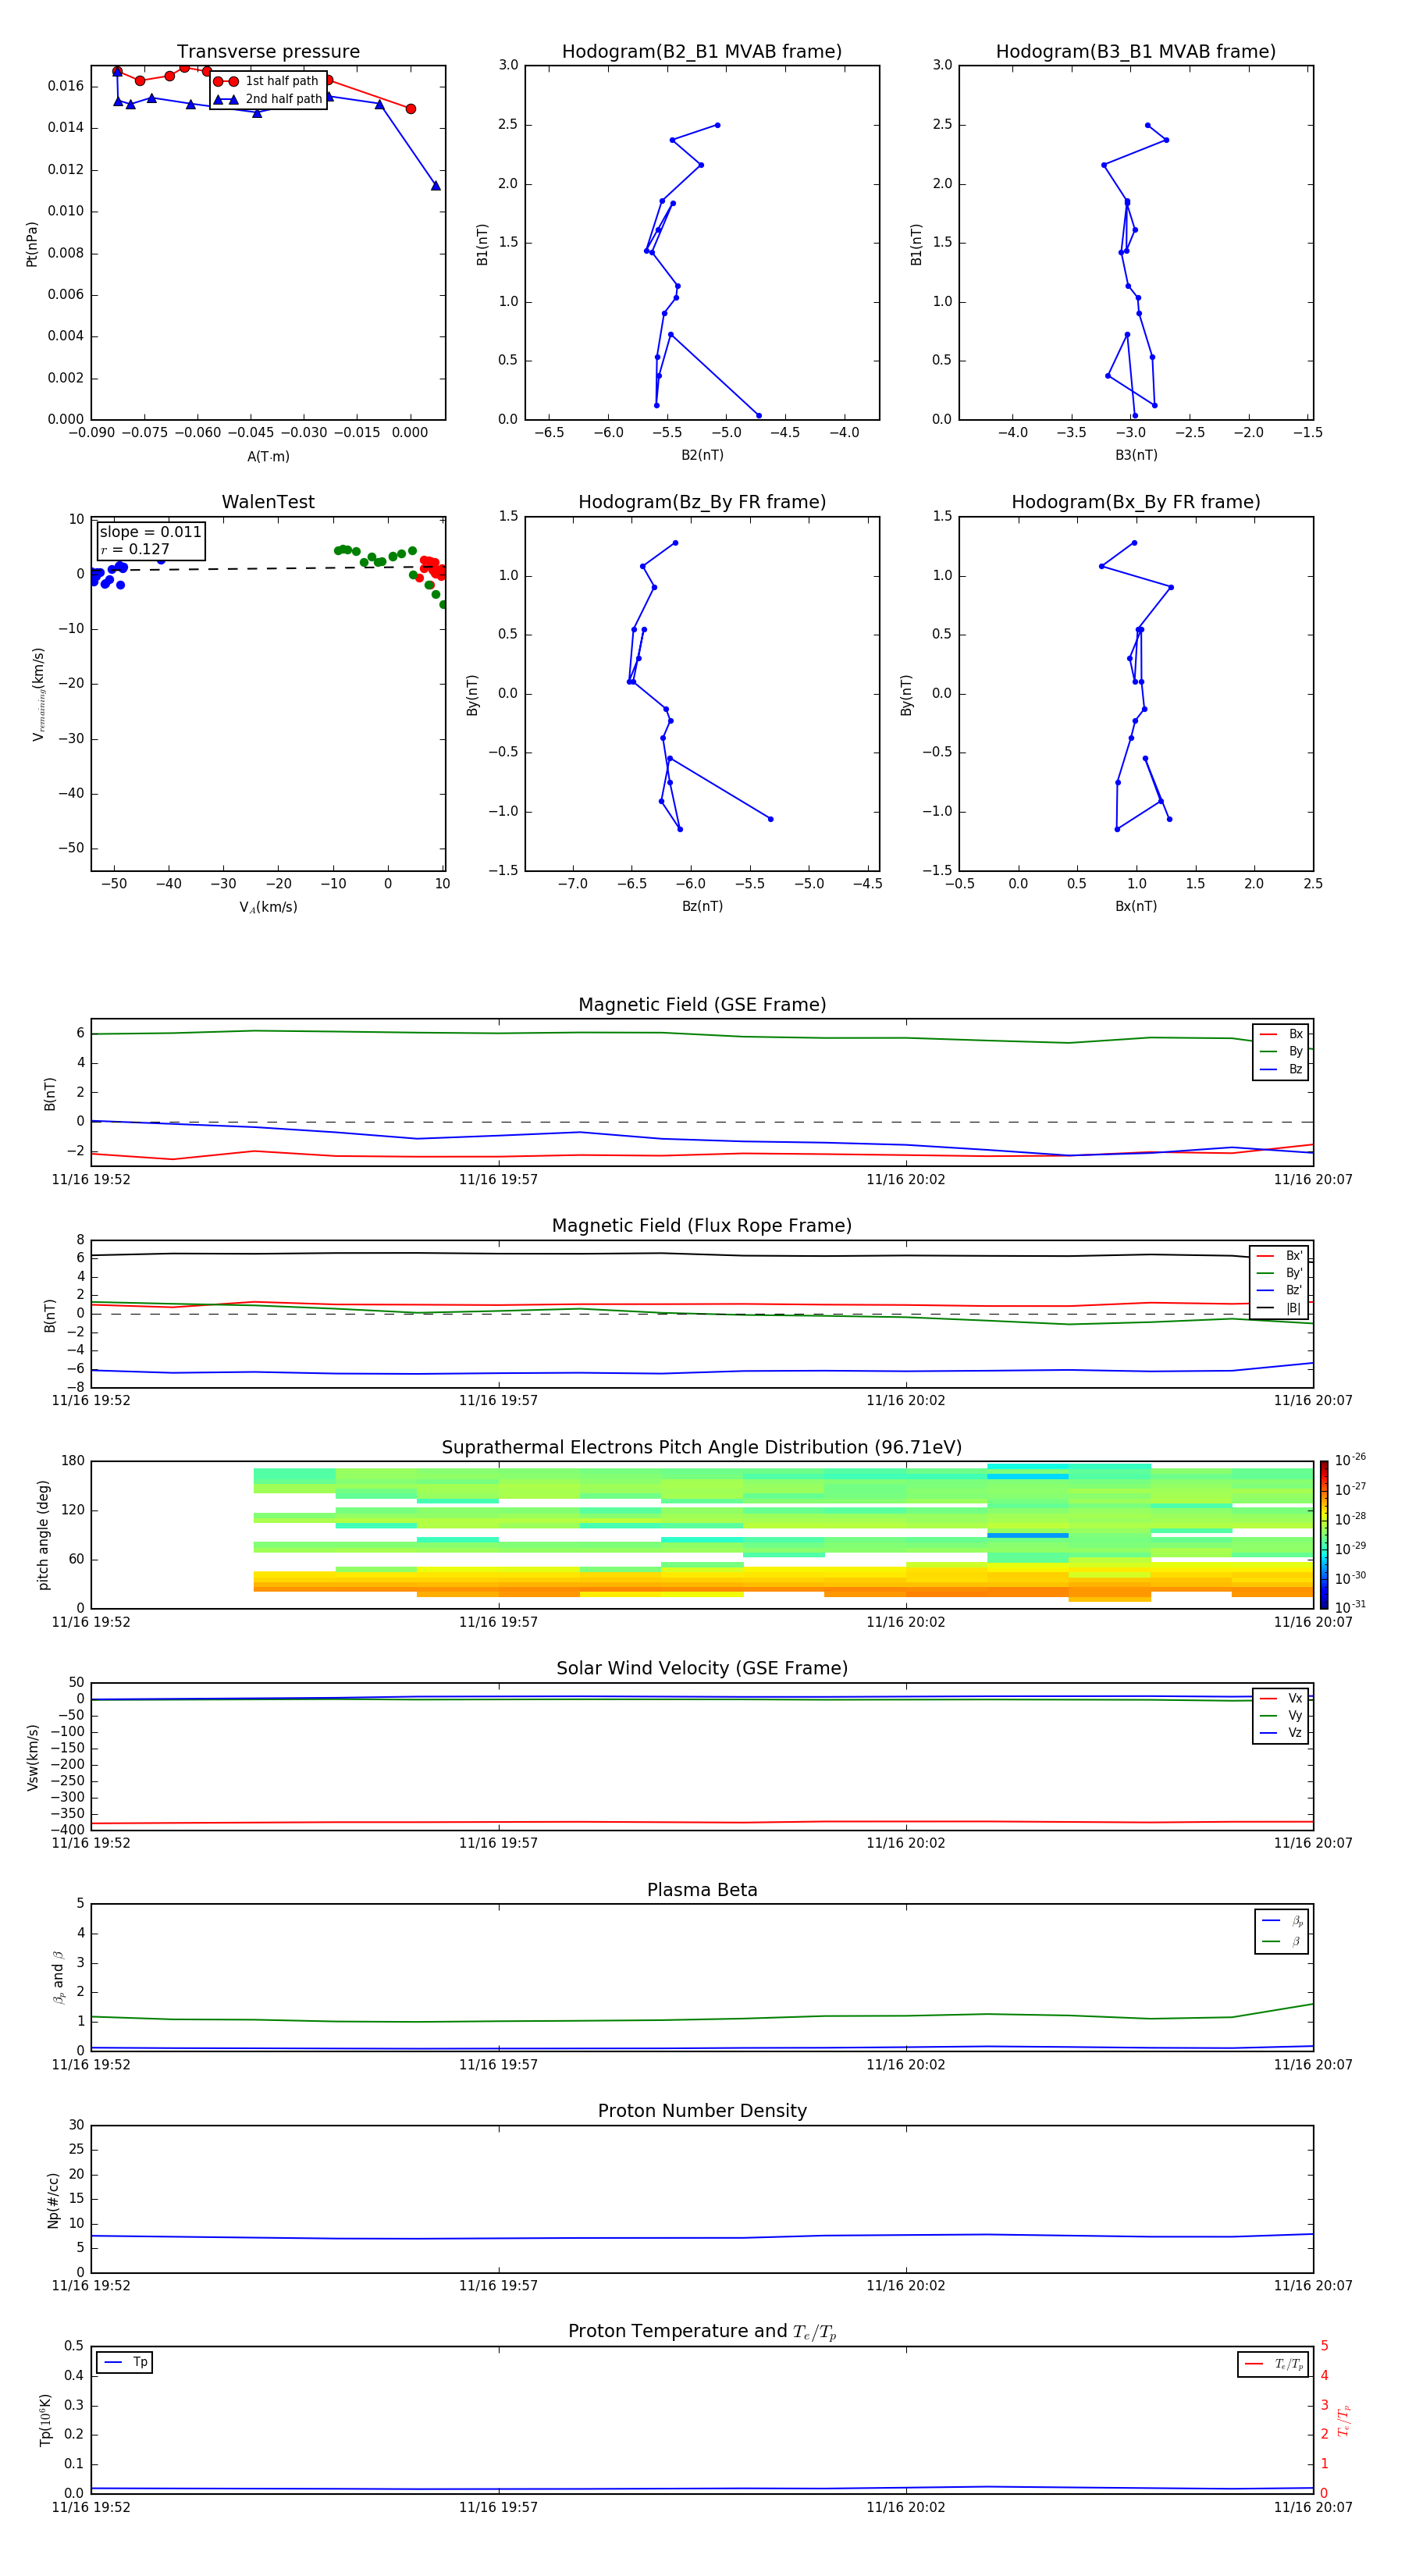Click the 'Bx(nT)' x-axis label
The image size is (1405, 2576).
tap(1136, 906)
